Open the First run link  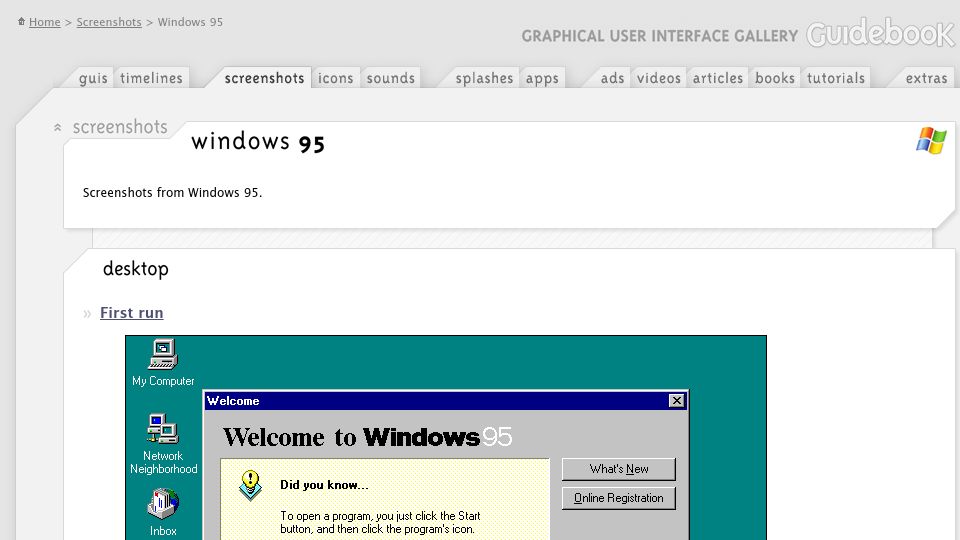point(132,313)
